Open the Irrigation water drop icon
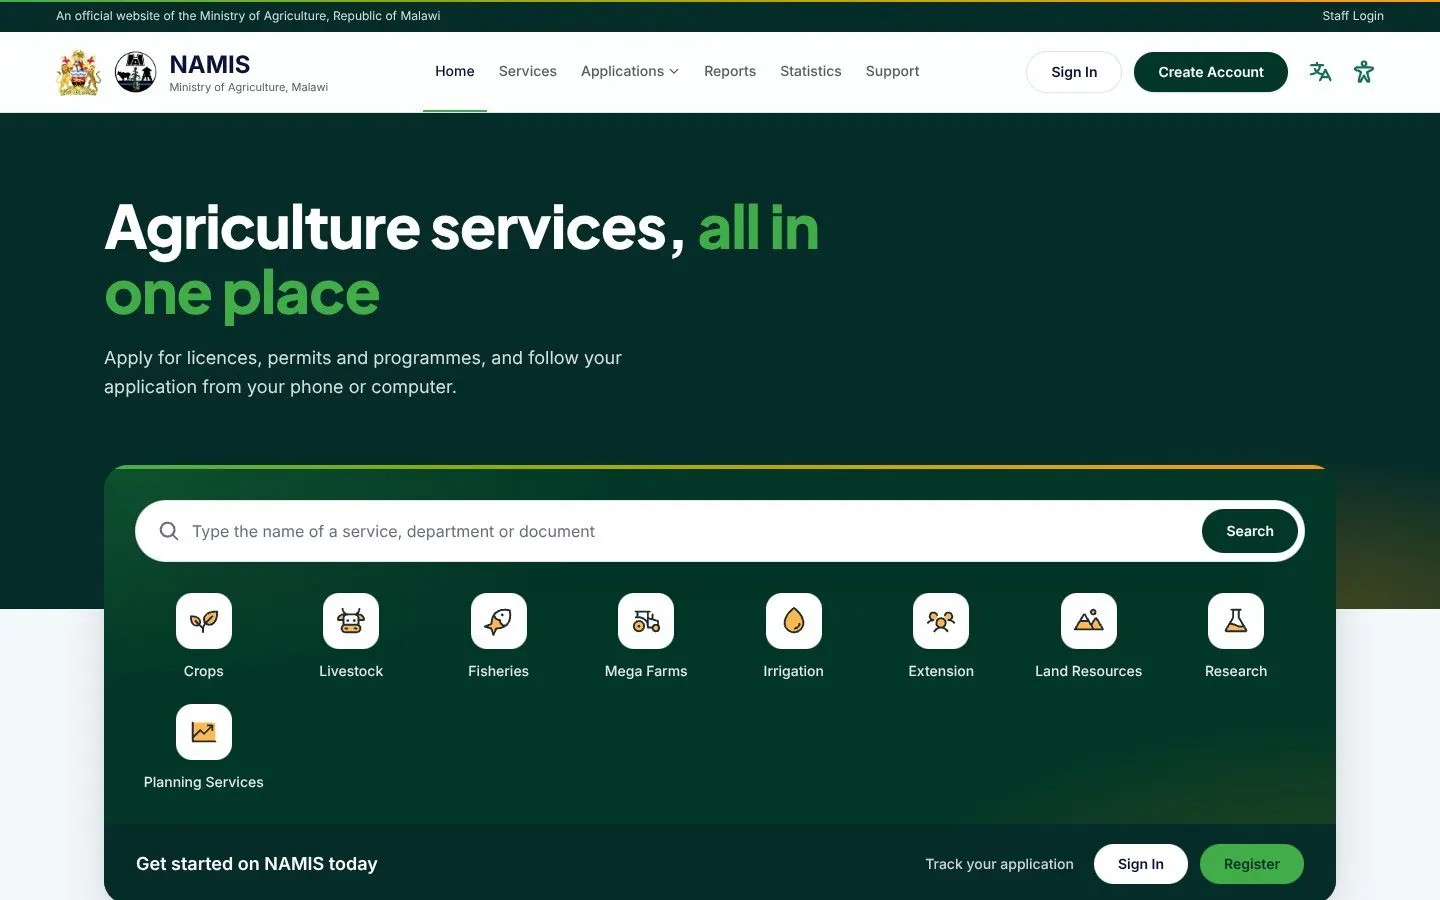This screenshot has width=1440, height=900. [x=794, y=621]
